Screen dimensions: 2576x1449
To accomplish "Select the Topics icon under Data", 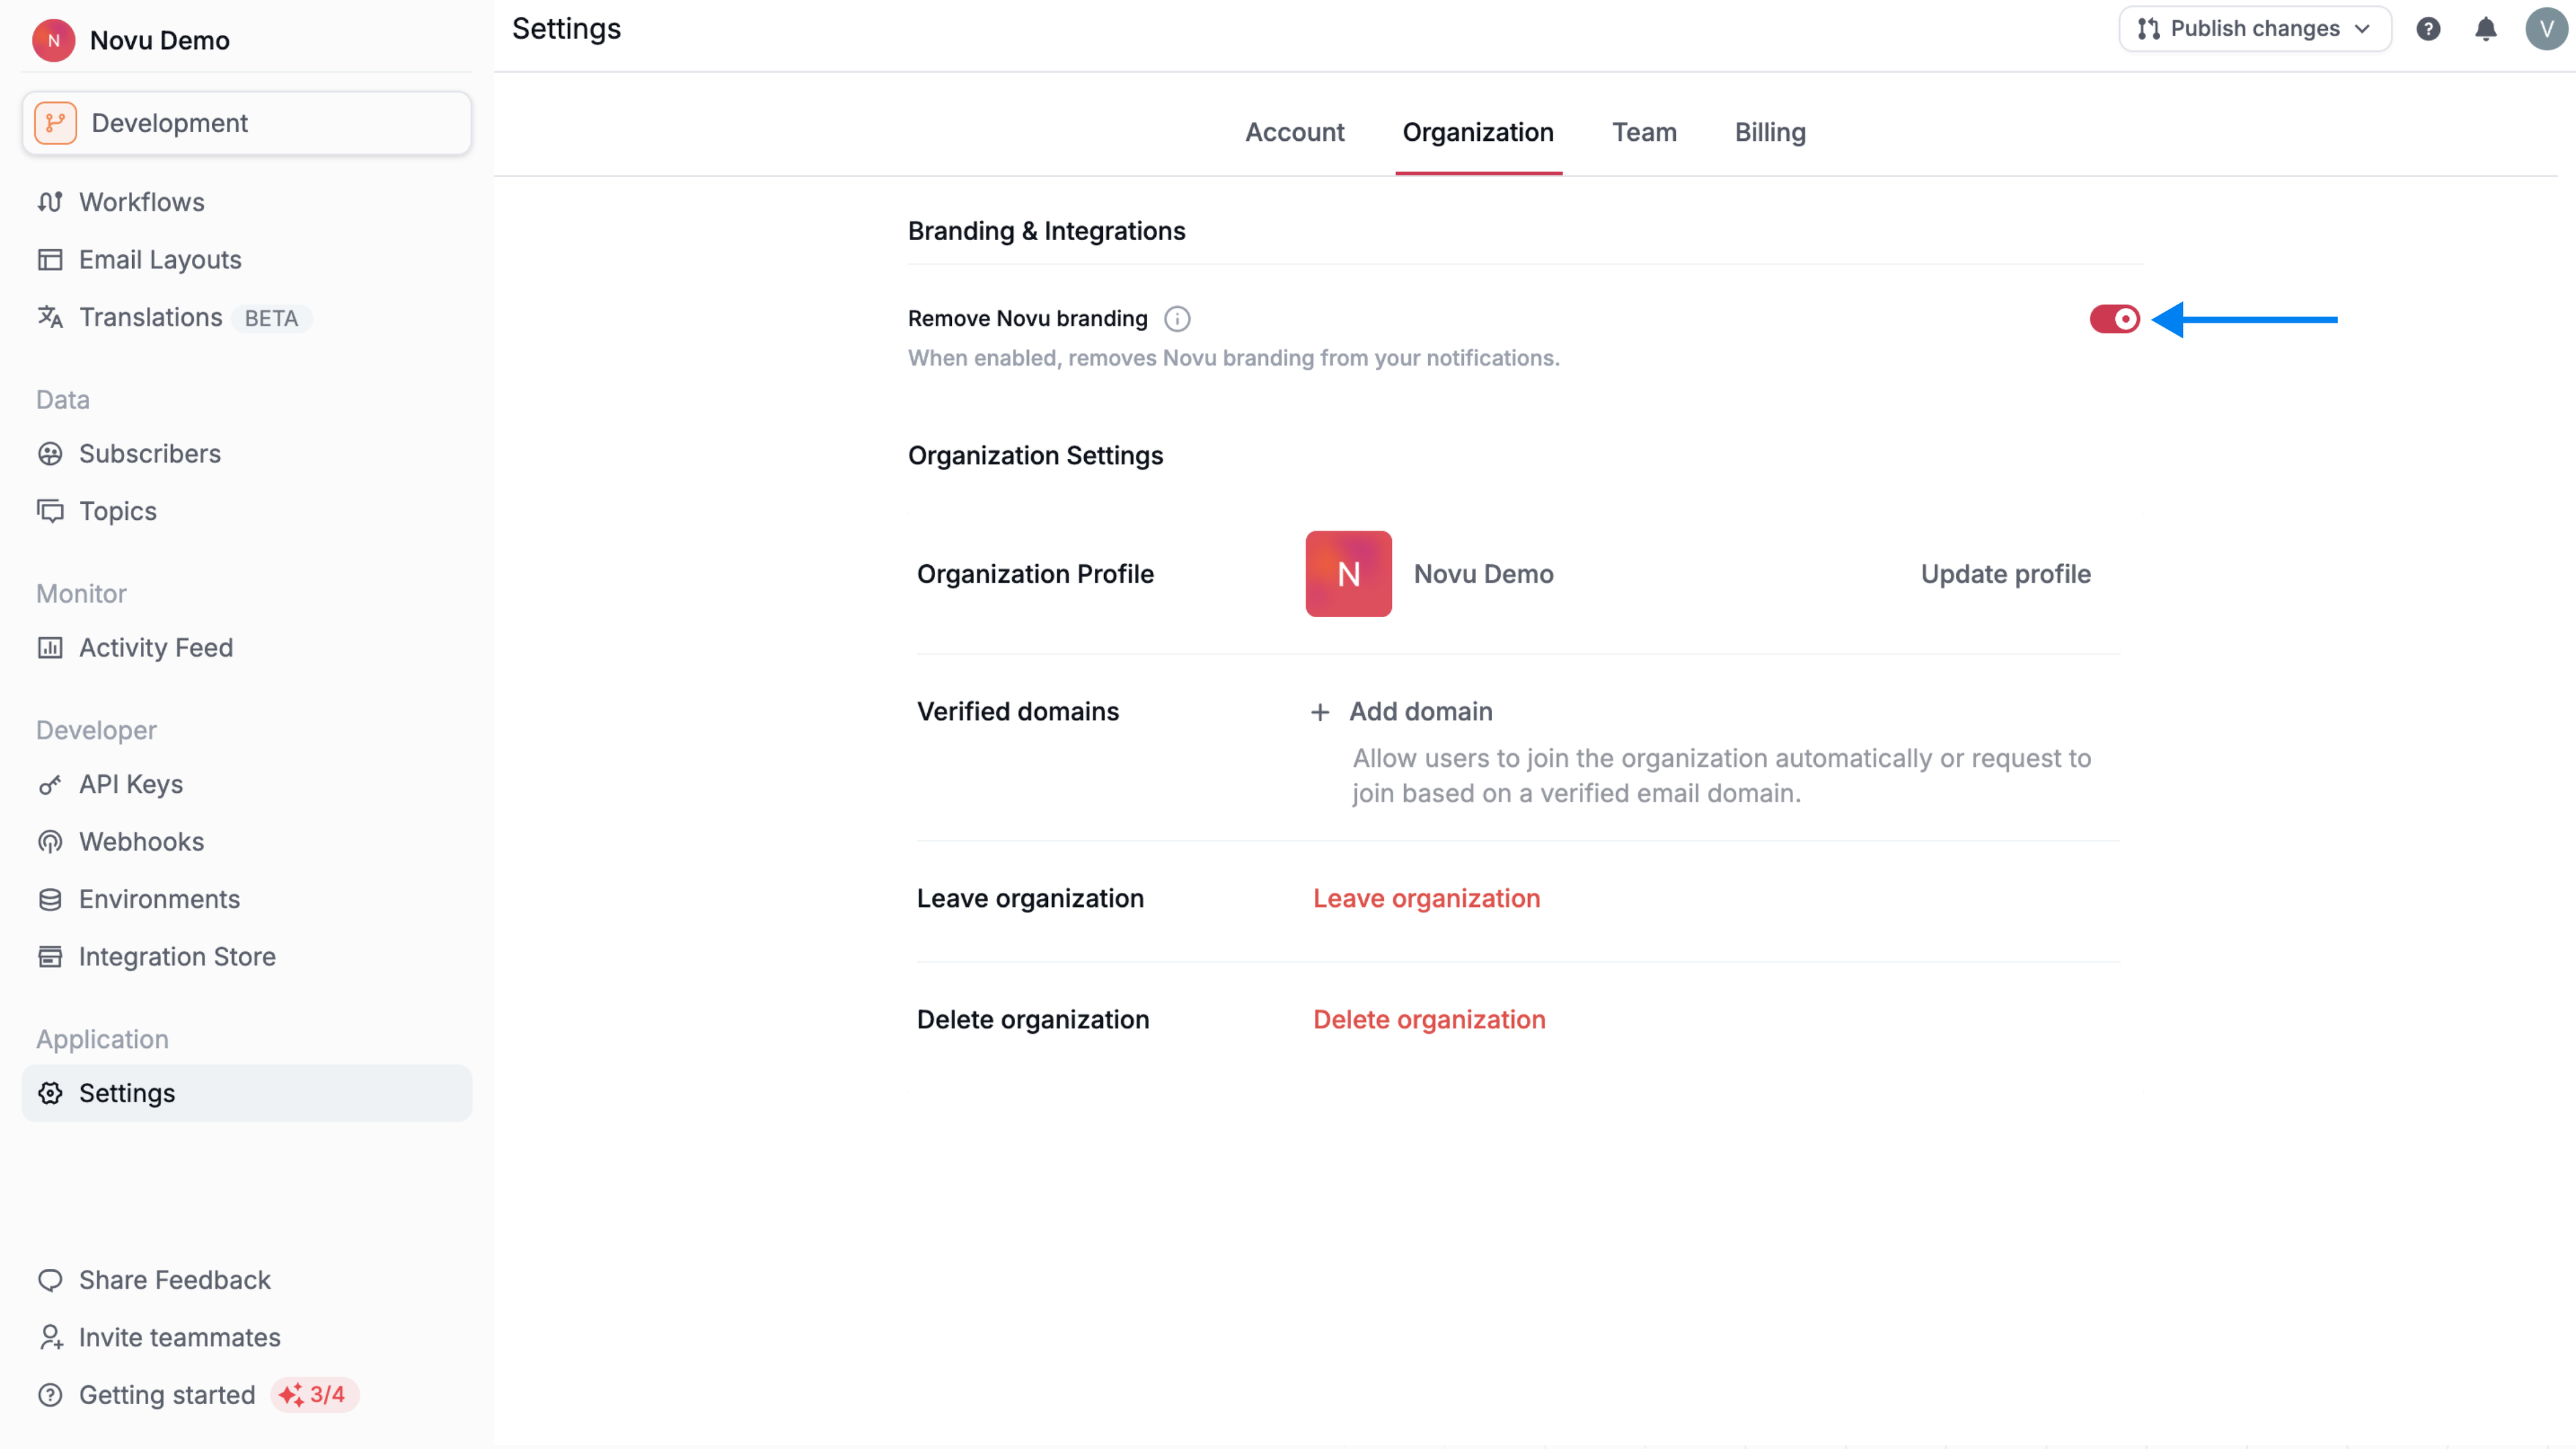I will [51, 511].
